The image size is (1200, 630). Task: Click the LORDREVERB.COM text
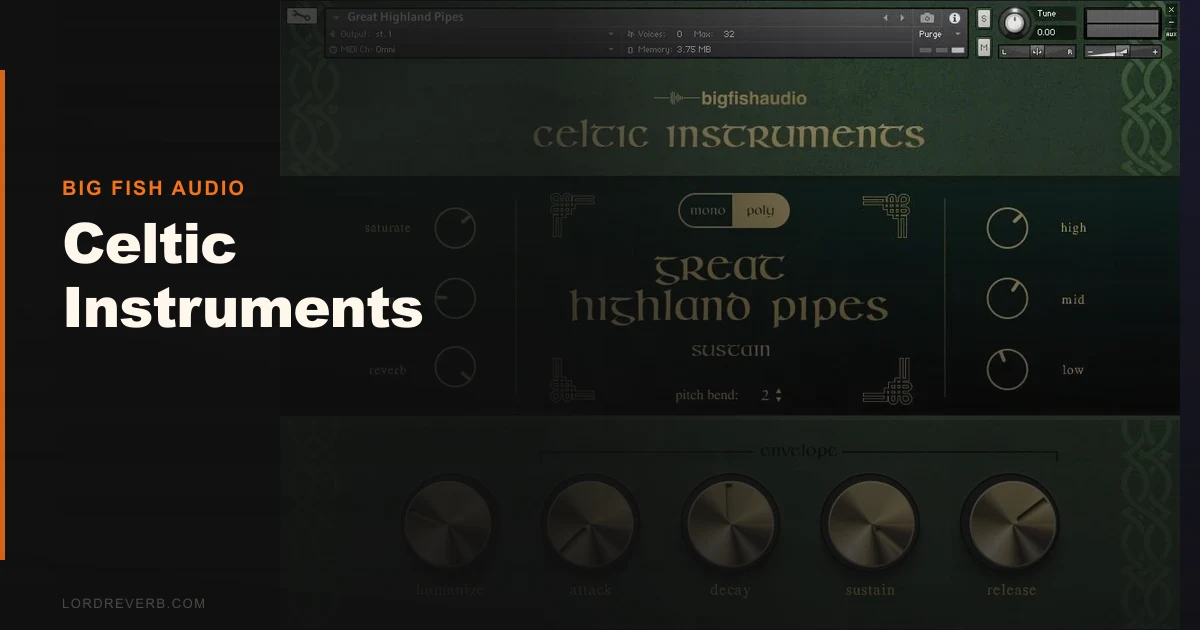coord(134,603)
